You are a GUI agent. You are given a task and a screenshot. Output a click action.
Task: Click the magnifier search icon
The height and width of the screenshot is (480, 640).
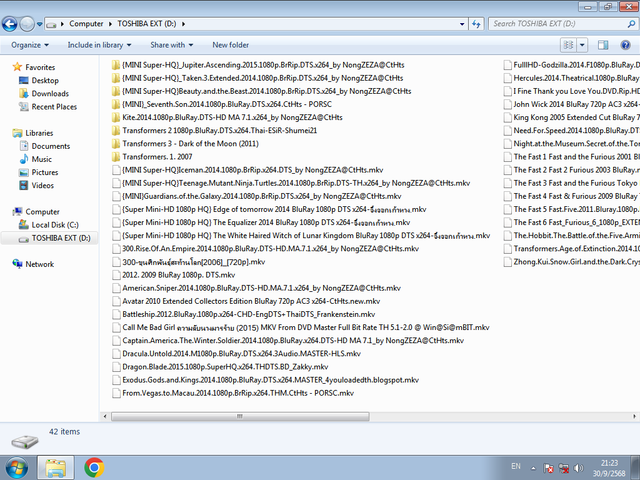point(631,24)
